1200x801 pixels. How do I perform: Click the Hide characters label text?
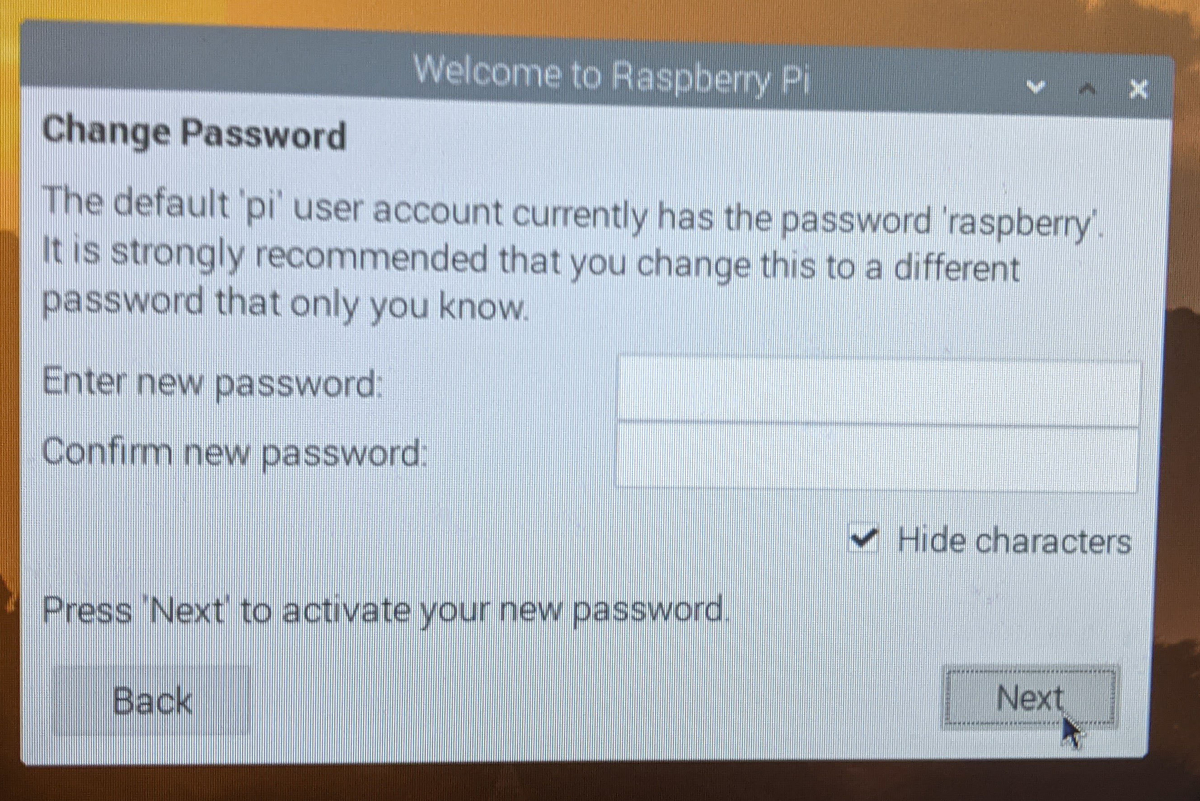tap(1014, 541)
